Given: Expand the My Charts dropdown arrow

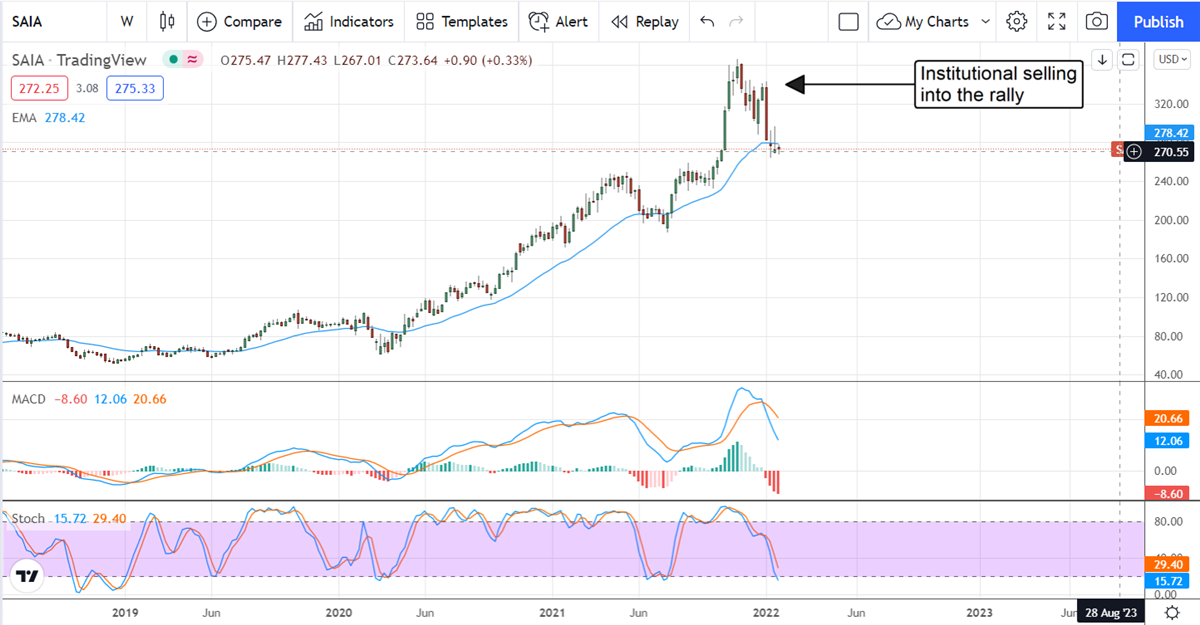Looking at the screenshot, I should click(985, 21).
